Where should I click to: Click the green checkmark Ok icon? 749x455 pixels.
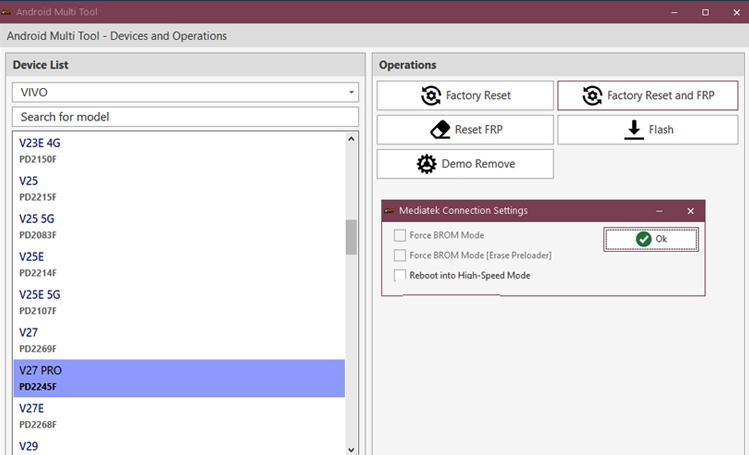[x=643, y=239]
